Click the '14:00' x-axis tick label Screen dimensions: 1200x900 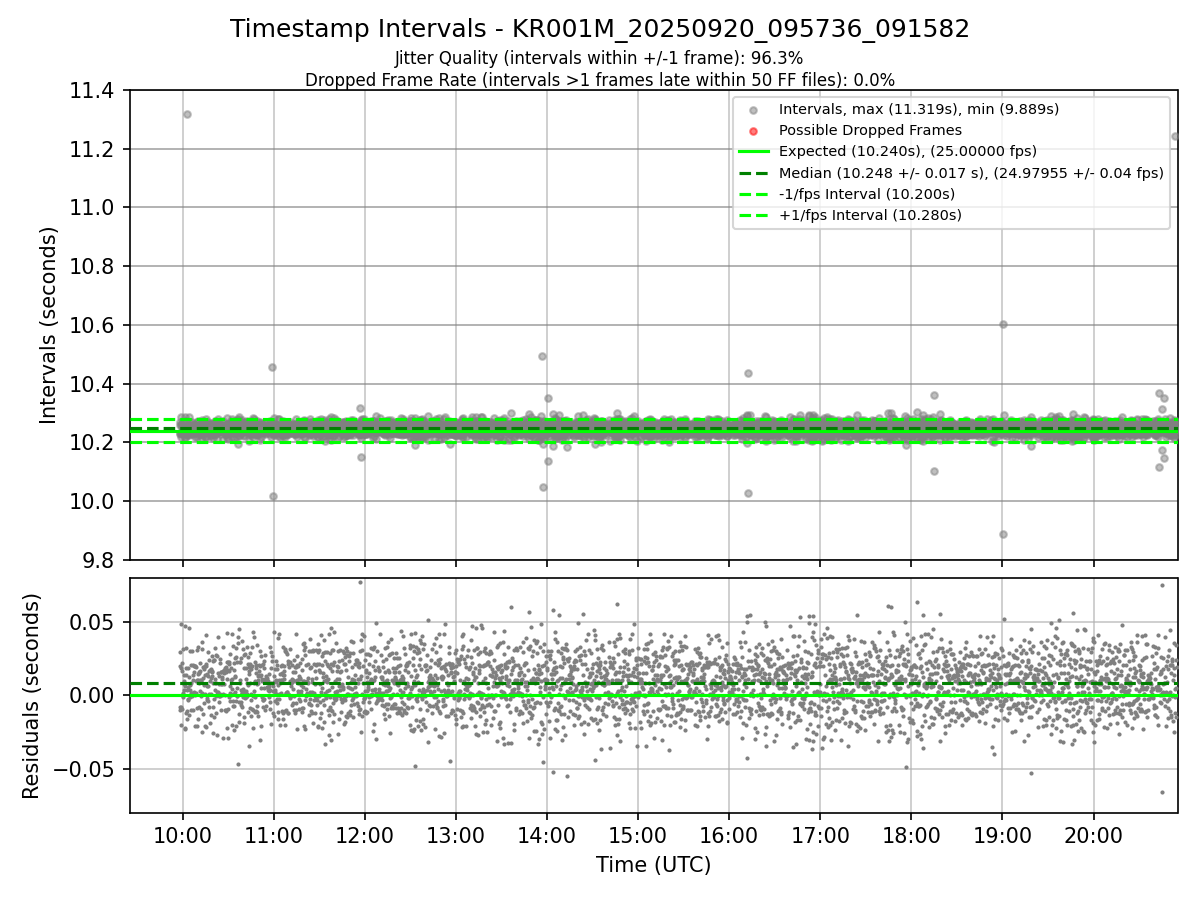pyautogui.click(x=547, y=835)
